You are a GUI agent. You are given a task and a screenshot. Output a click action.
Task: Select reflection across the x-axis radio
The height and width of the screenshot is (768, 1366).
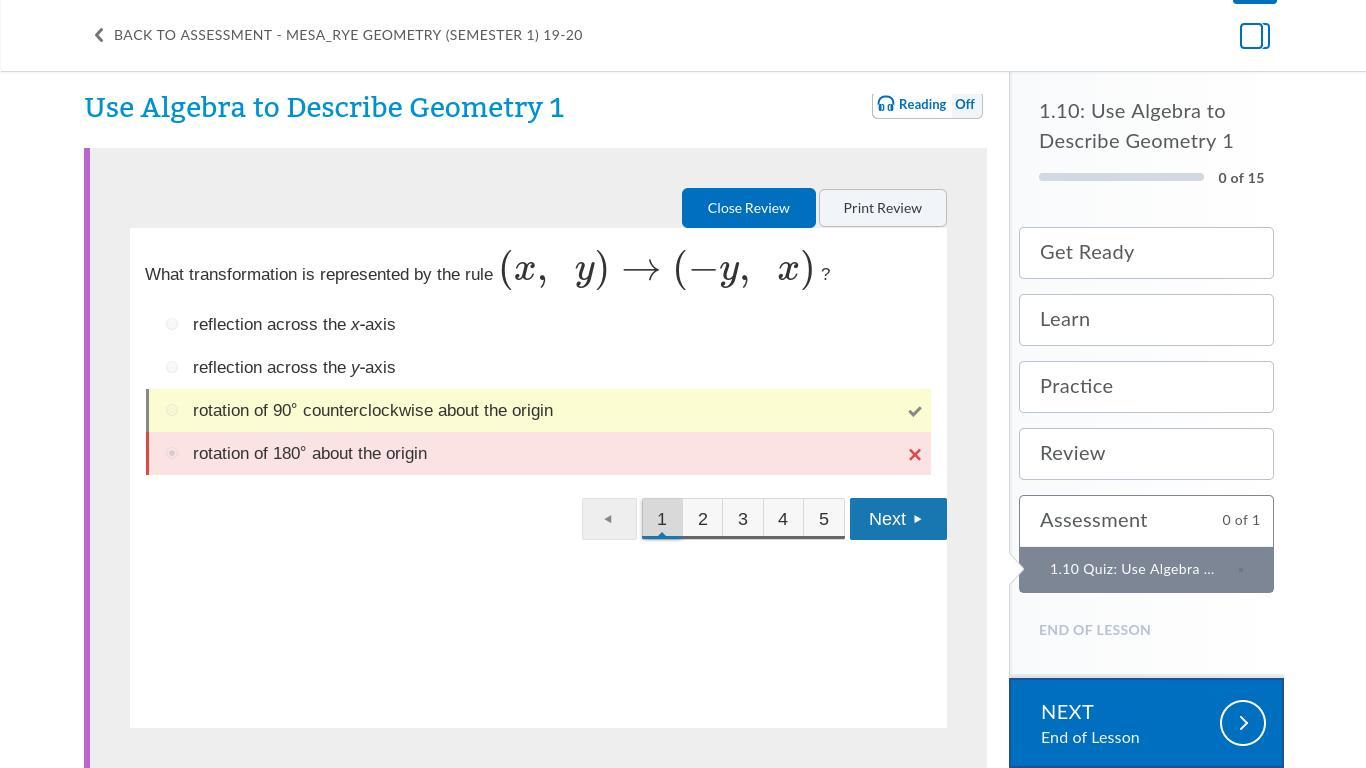[x=172, y=324]
